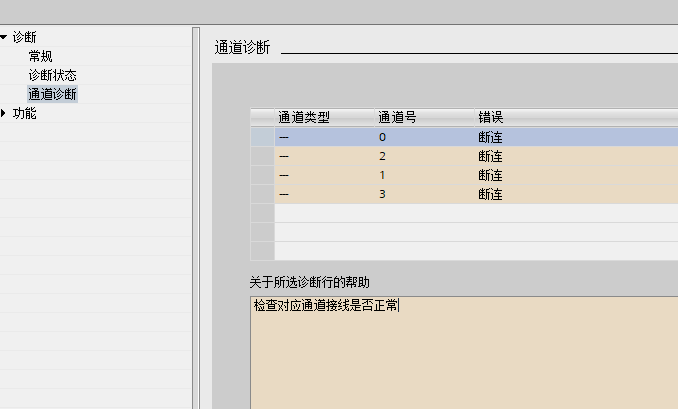
Task: Select the channel number 0 cell
Action: point(383,137)
